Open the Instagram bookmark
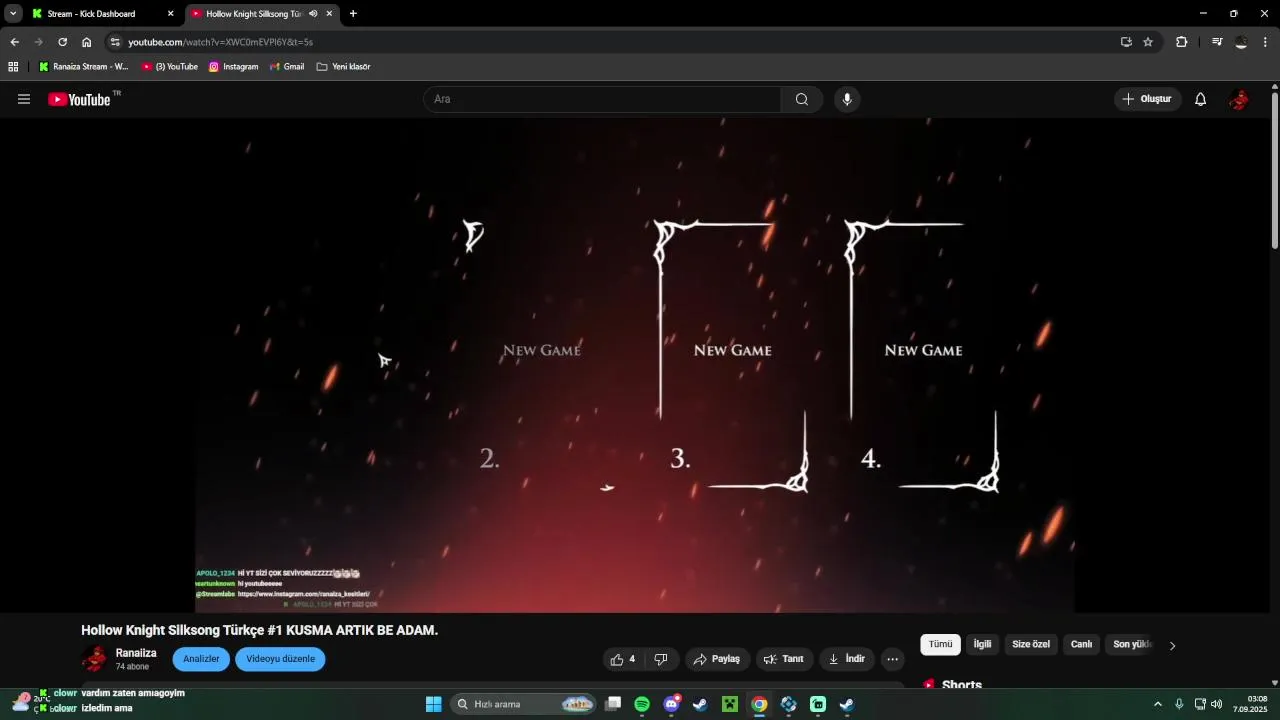The image size is (1280, 720). point(233,67)
